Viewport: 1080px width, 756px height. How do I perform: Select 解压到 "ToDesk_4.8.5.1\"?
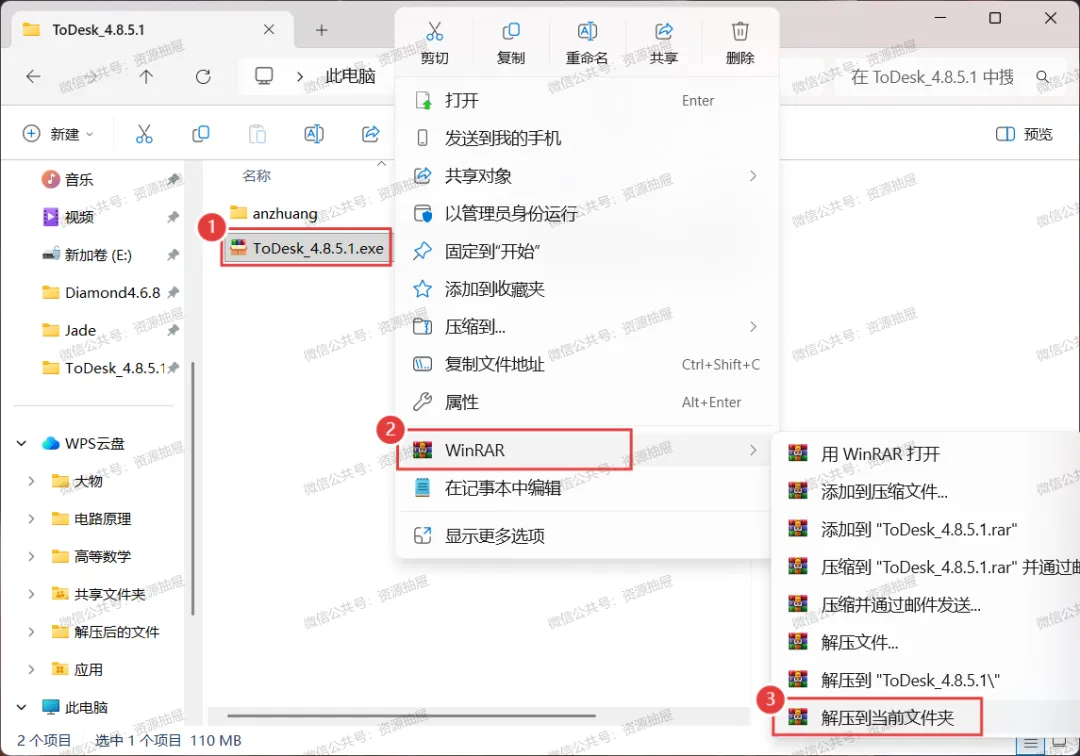(926, 680)
